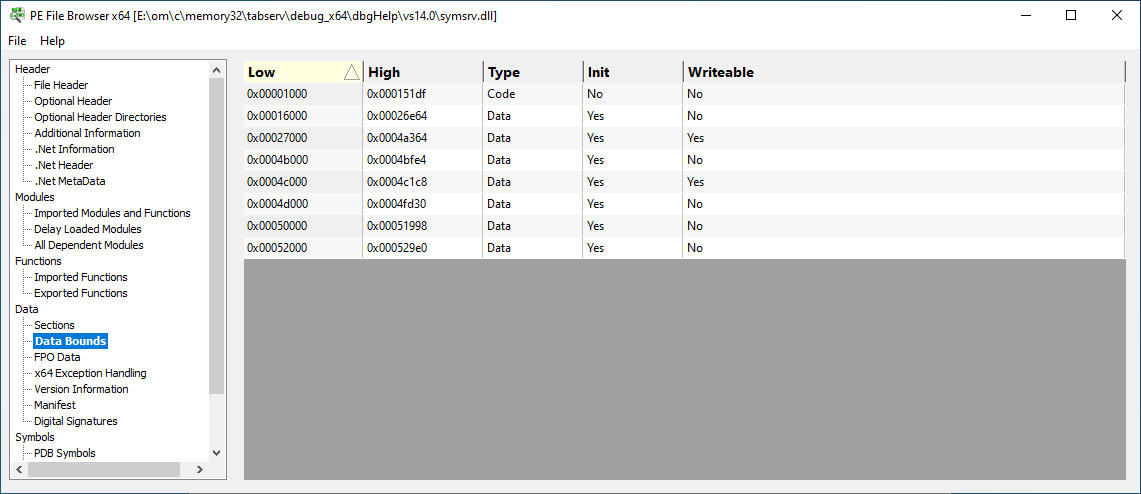
Task: Select row with low 0x00052000
Action: click(685, 247)
